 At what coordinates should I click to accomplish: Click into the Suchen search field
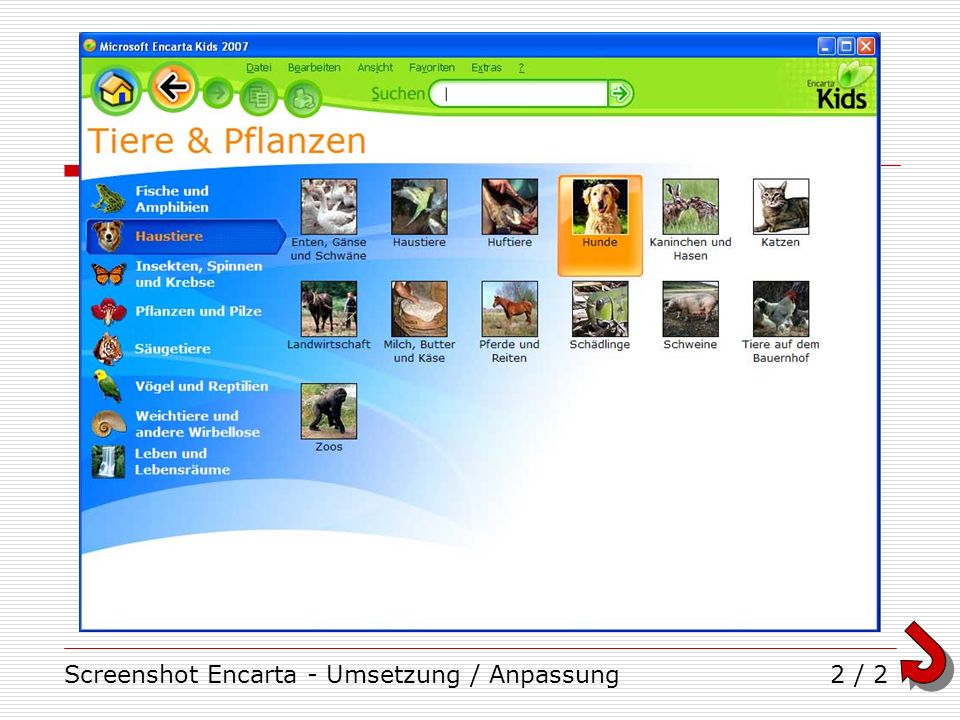pos(520,94)
